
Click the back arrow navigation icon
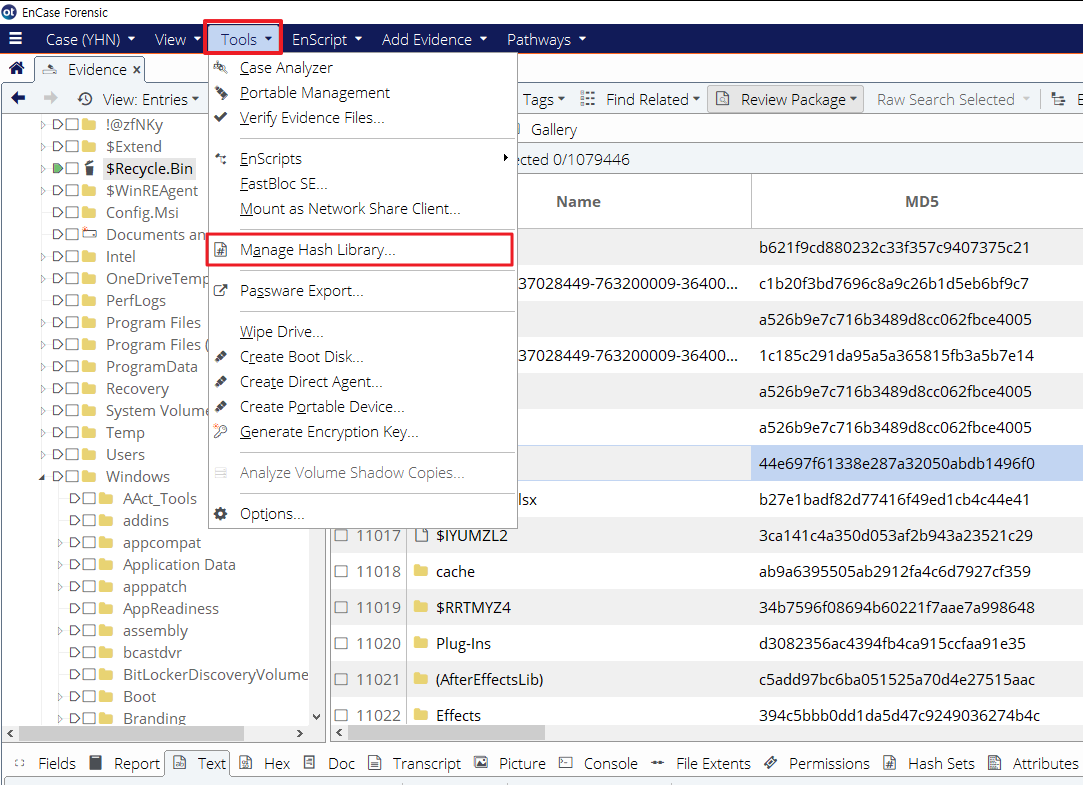tap(19, 98)
